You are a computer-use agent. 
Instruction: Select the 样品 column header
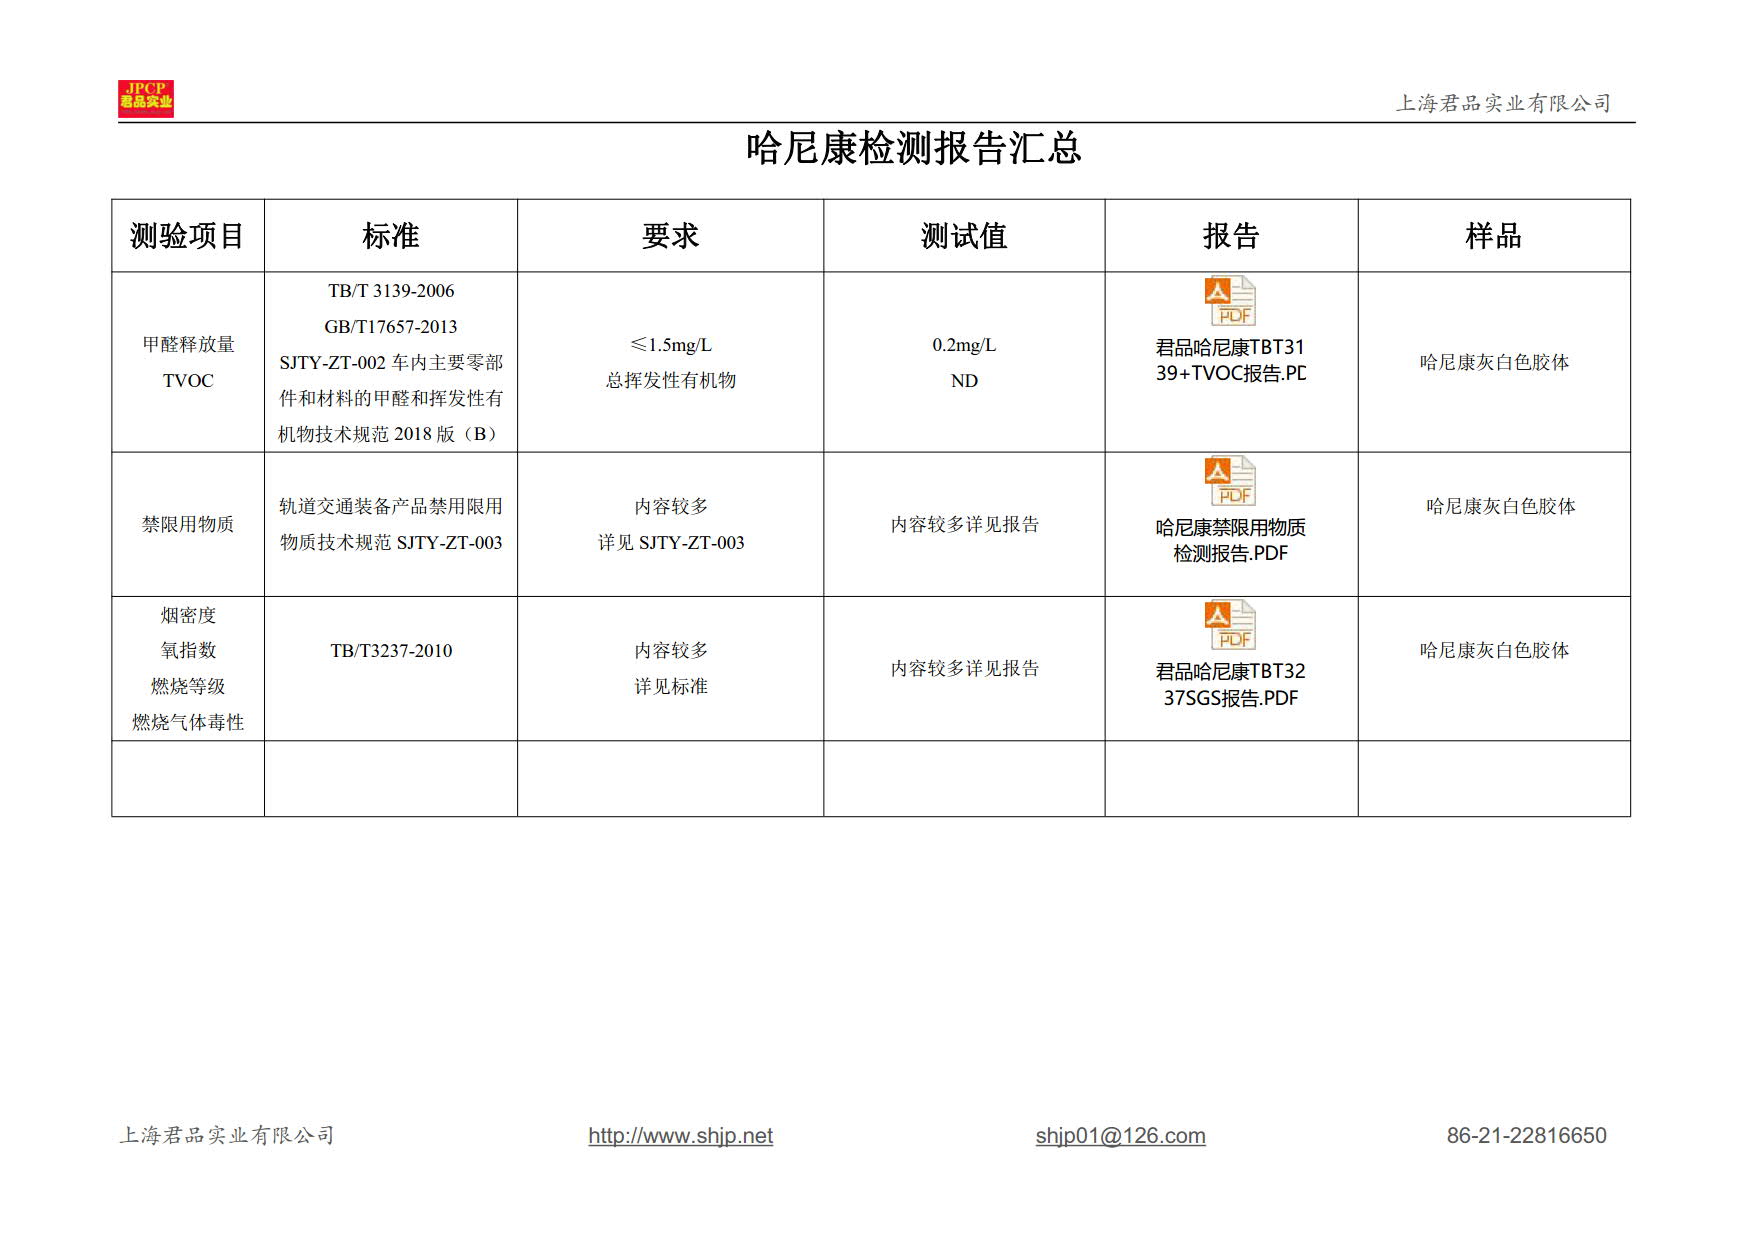pos(1493,236)
